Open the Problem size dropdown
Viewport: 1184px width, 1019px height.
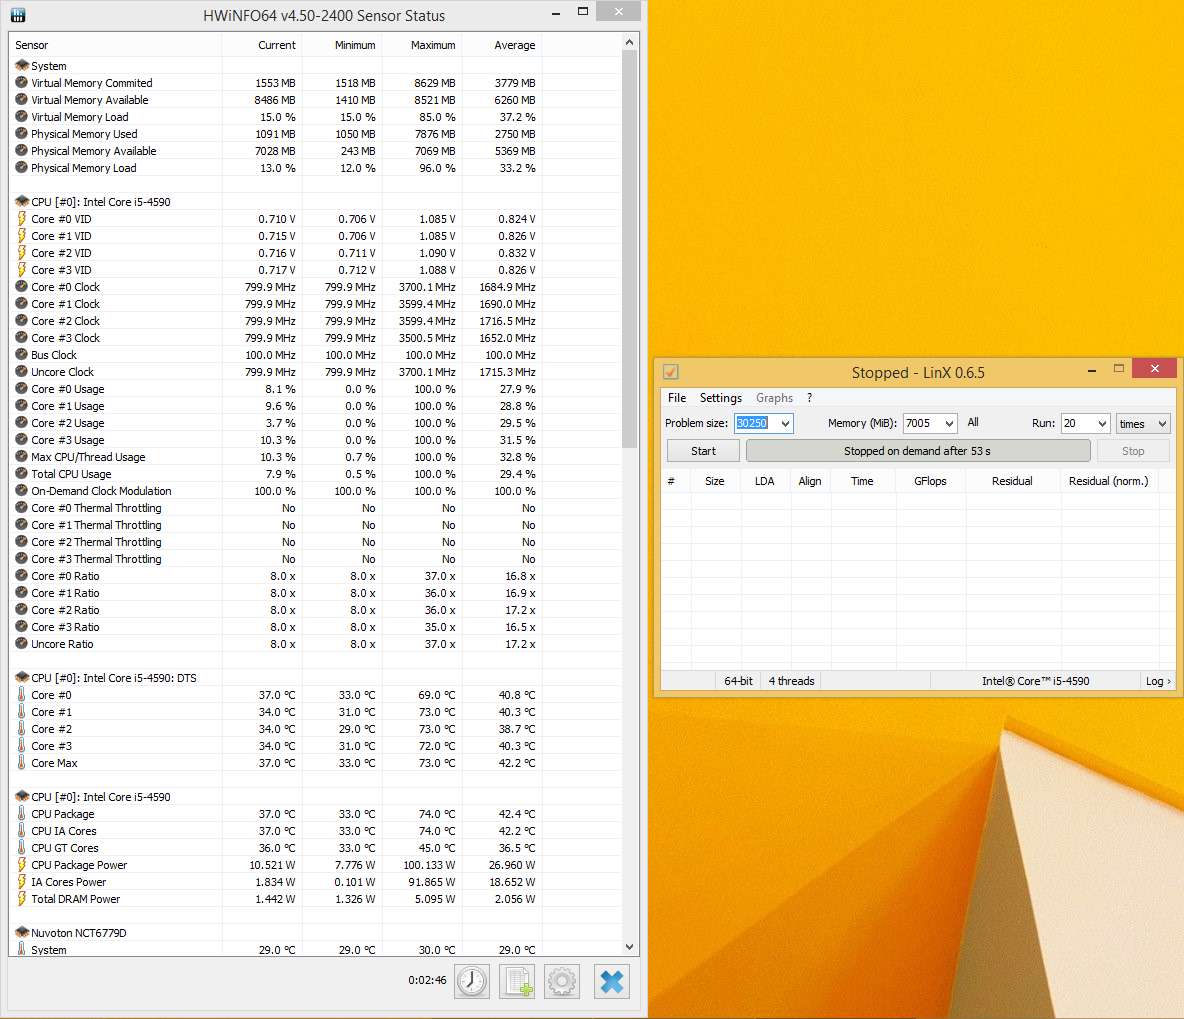click(x=785, y=424)
